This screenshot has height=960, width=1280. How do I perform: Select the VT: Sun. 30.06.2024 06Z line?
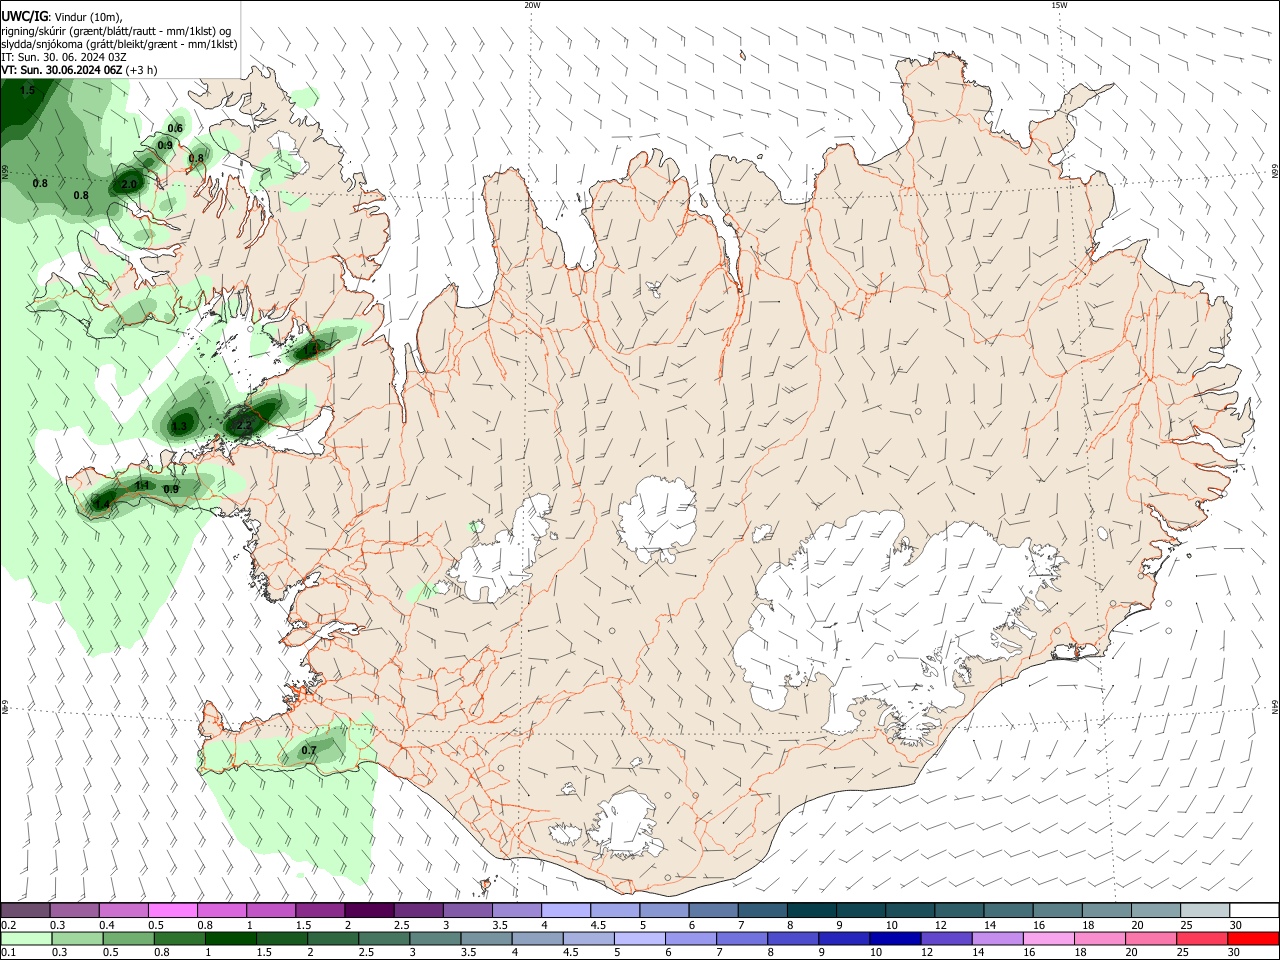coord(62,70)
